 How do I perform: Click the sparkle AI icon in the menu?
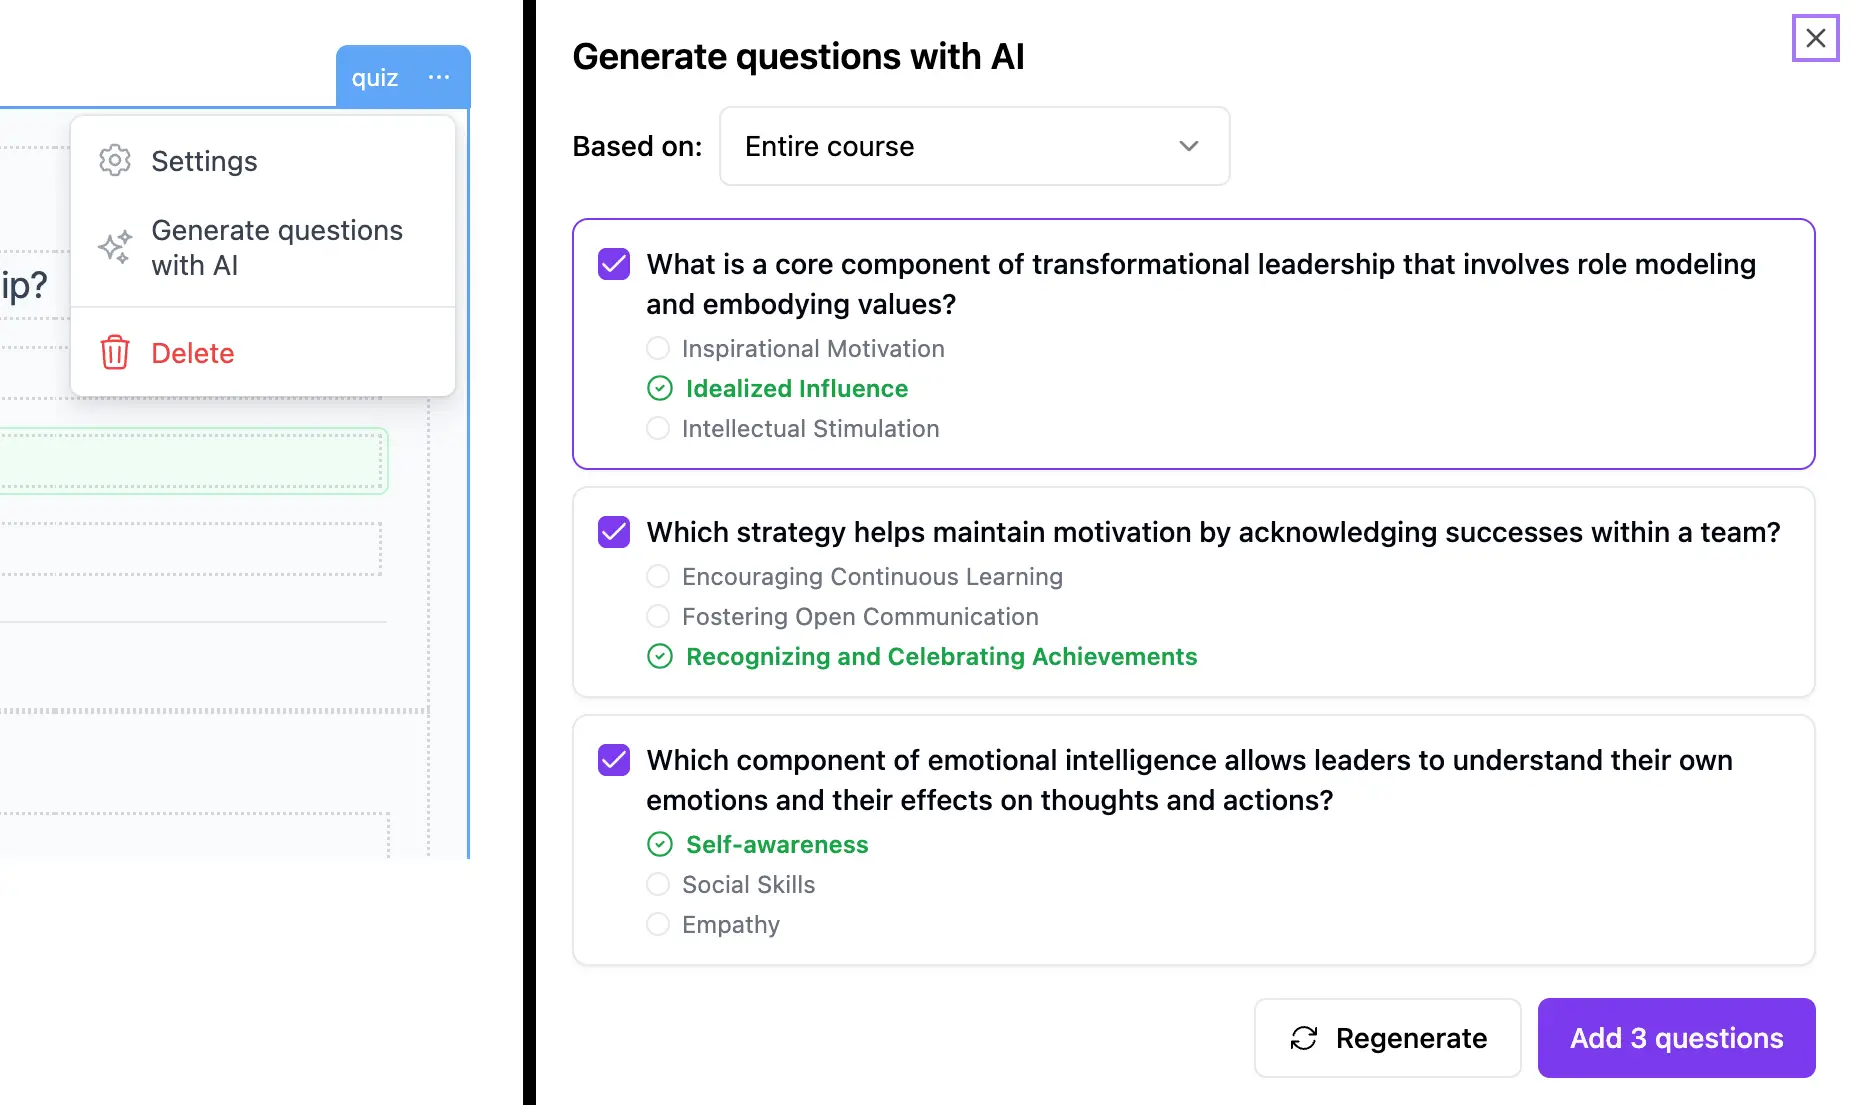click(x=115, y=247)
